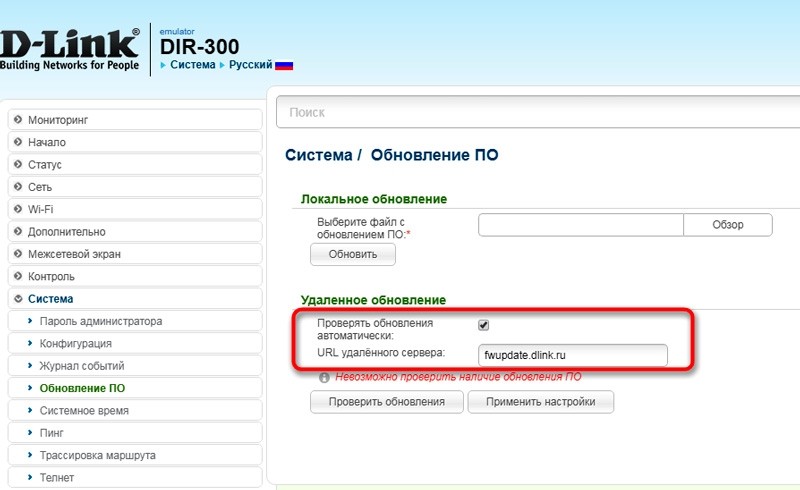
Task: Click the Система breadcrumb link in header
Action: pyautogui.click(x=193, y=65)
